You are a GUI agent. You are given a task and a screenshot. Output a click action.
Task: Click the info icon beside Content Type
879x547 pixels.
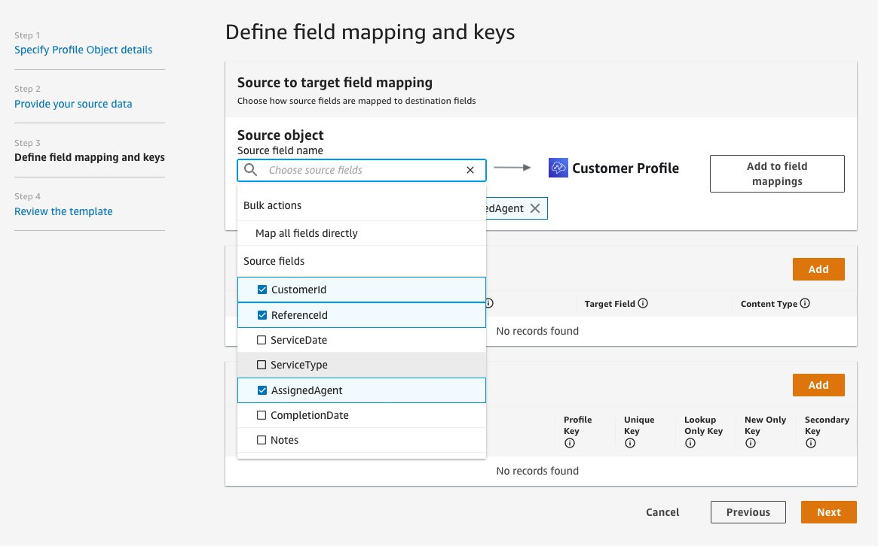(x=805, y=304)
